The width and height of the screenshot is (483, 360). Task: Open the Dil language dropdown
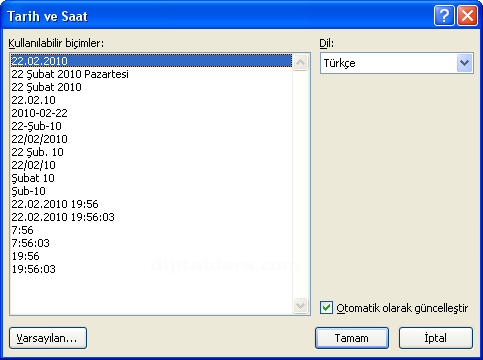[464, 63]
